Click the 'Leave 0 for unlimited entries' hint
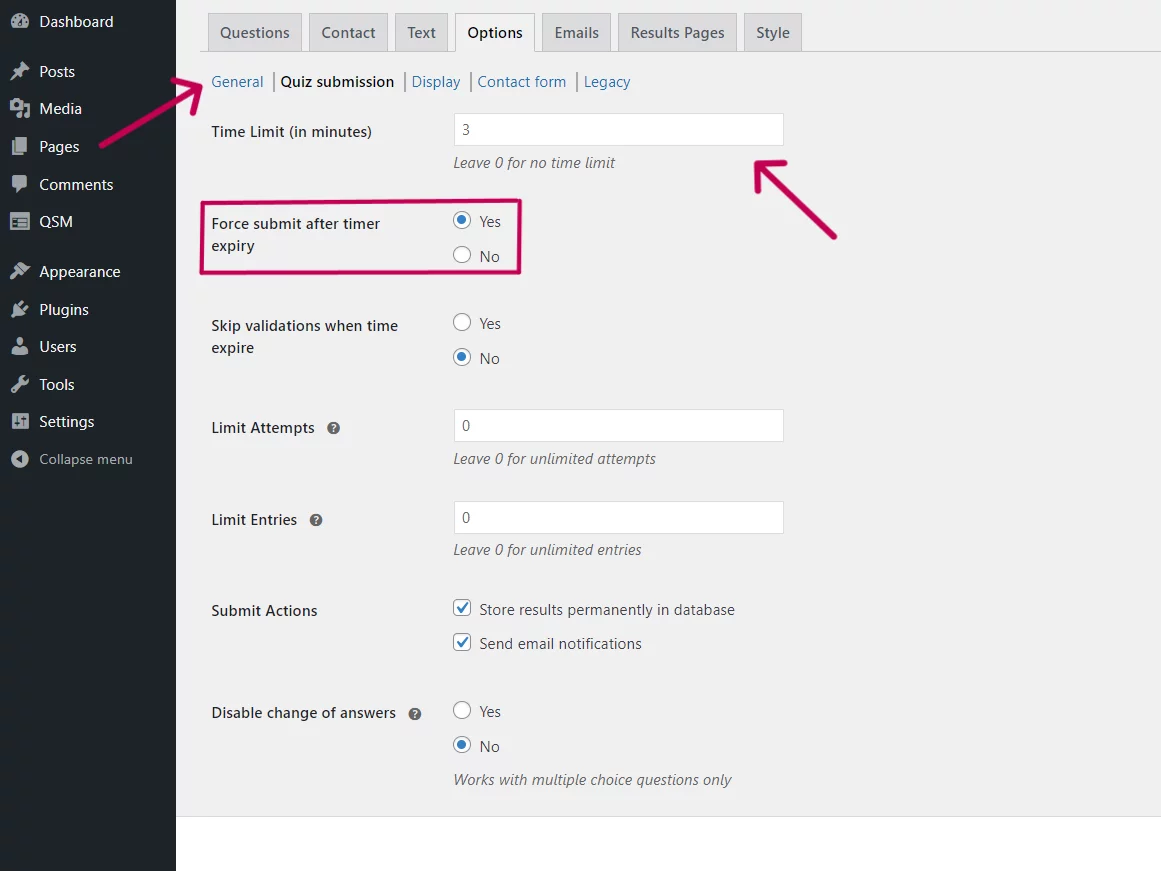 click(547, 550)
